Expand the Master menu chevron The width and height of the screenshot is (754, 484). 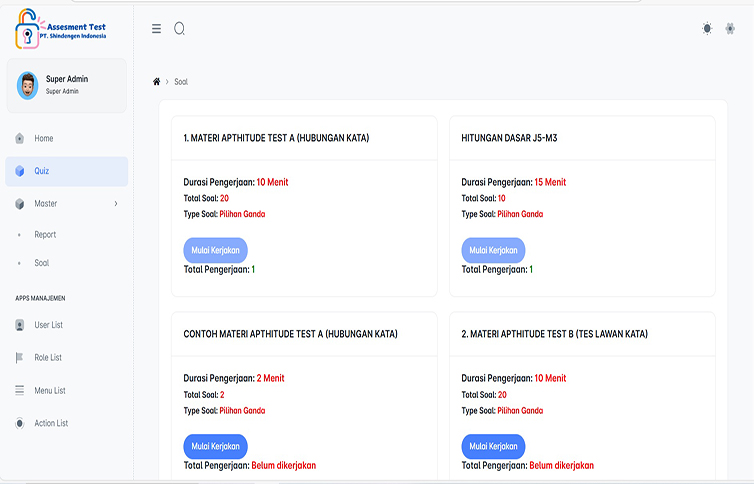[x=116, y=204]
